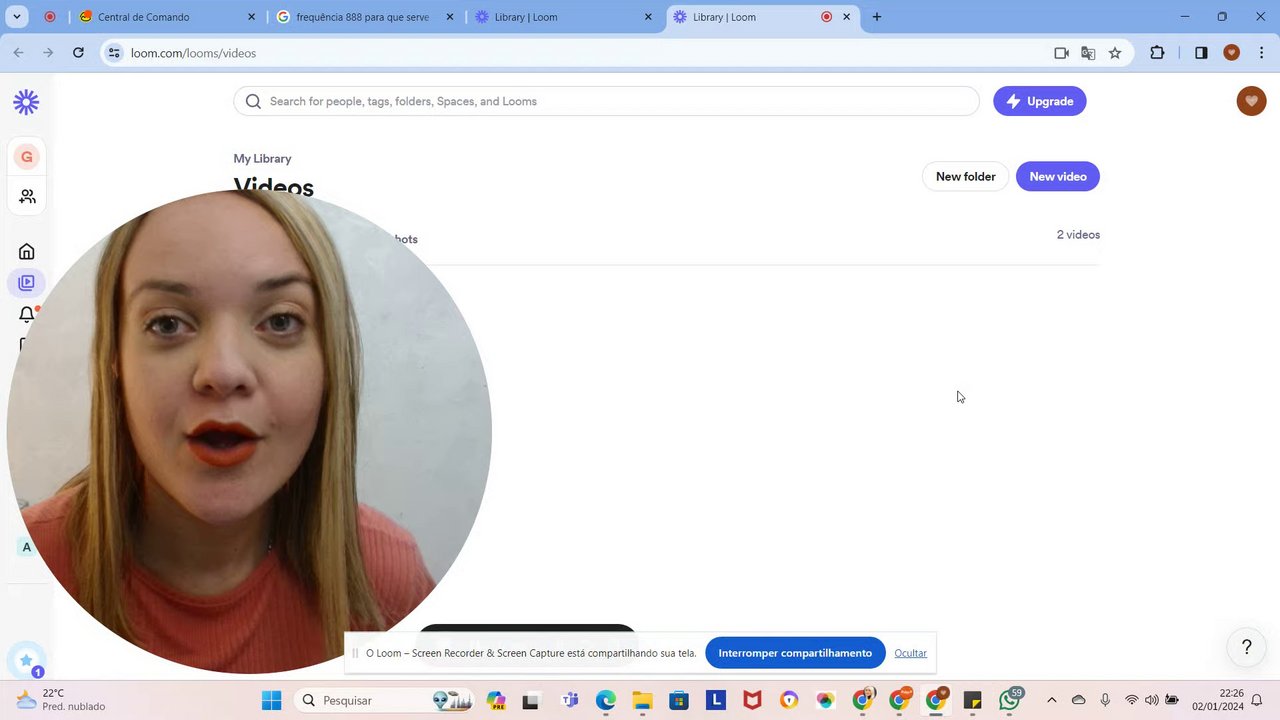Open WhatsApp from the taskbar

[x=1010, y=700]
